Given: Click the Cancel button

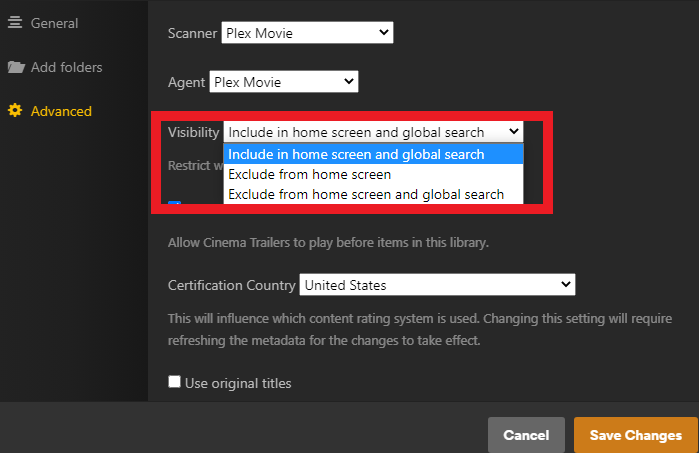Looking at the screenshot, I should coord(526,435).
